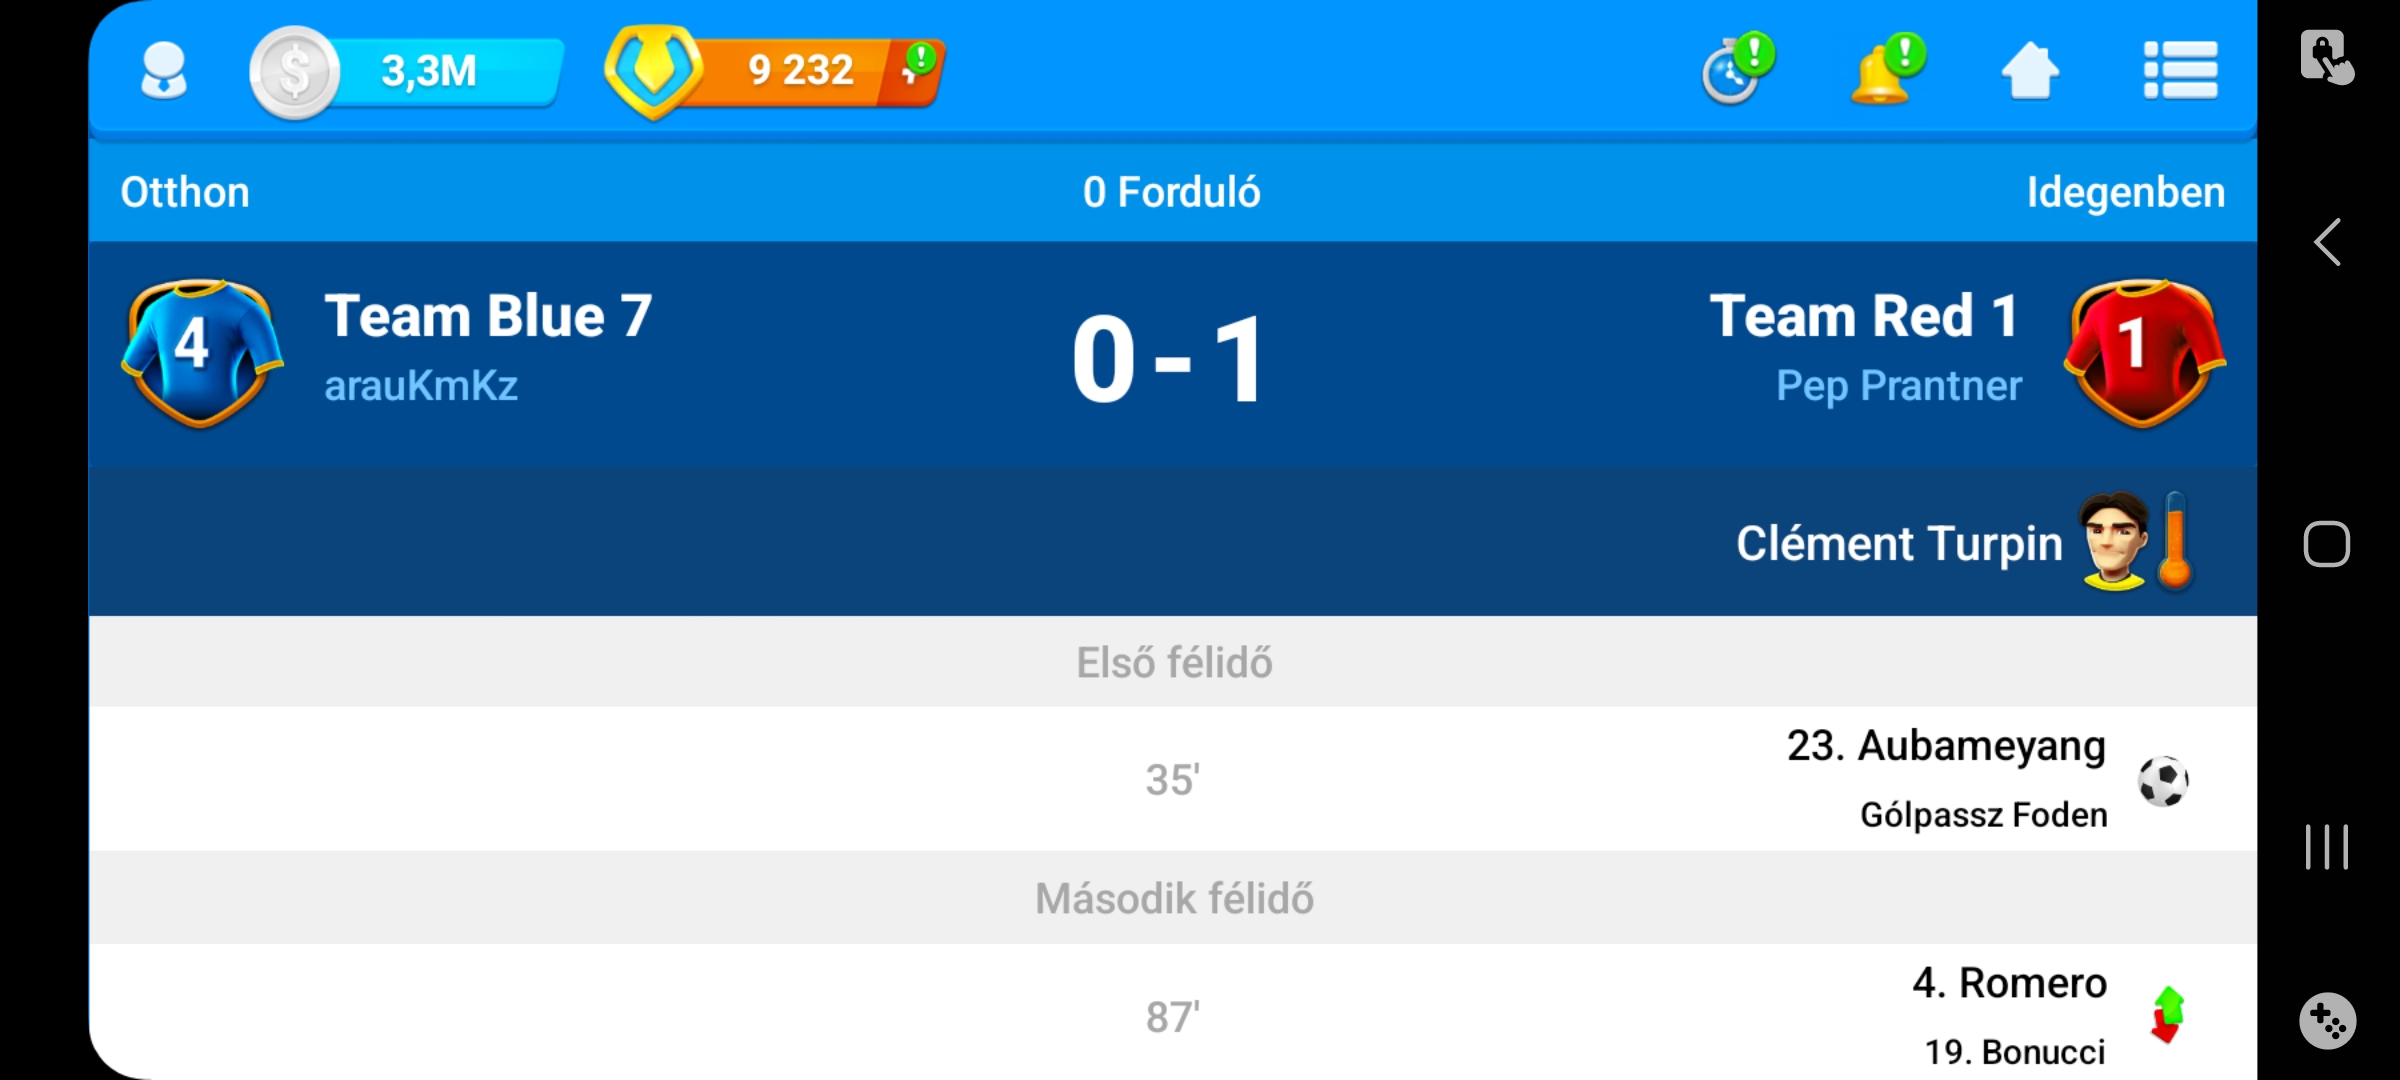
Task: Tap the referee avatar icon
Action: (x=2112, y=542)
